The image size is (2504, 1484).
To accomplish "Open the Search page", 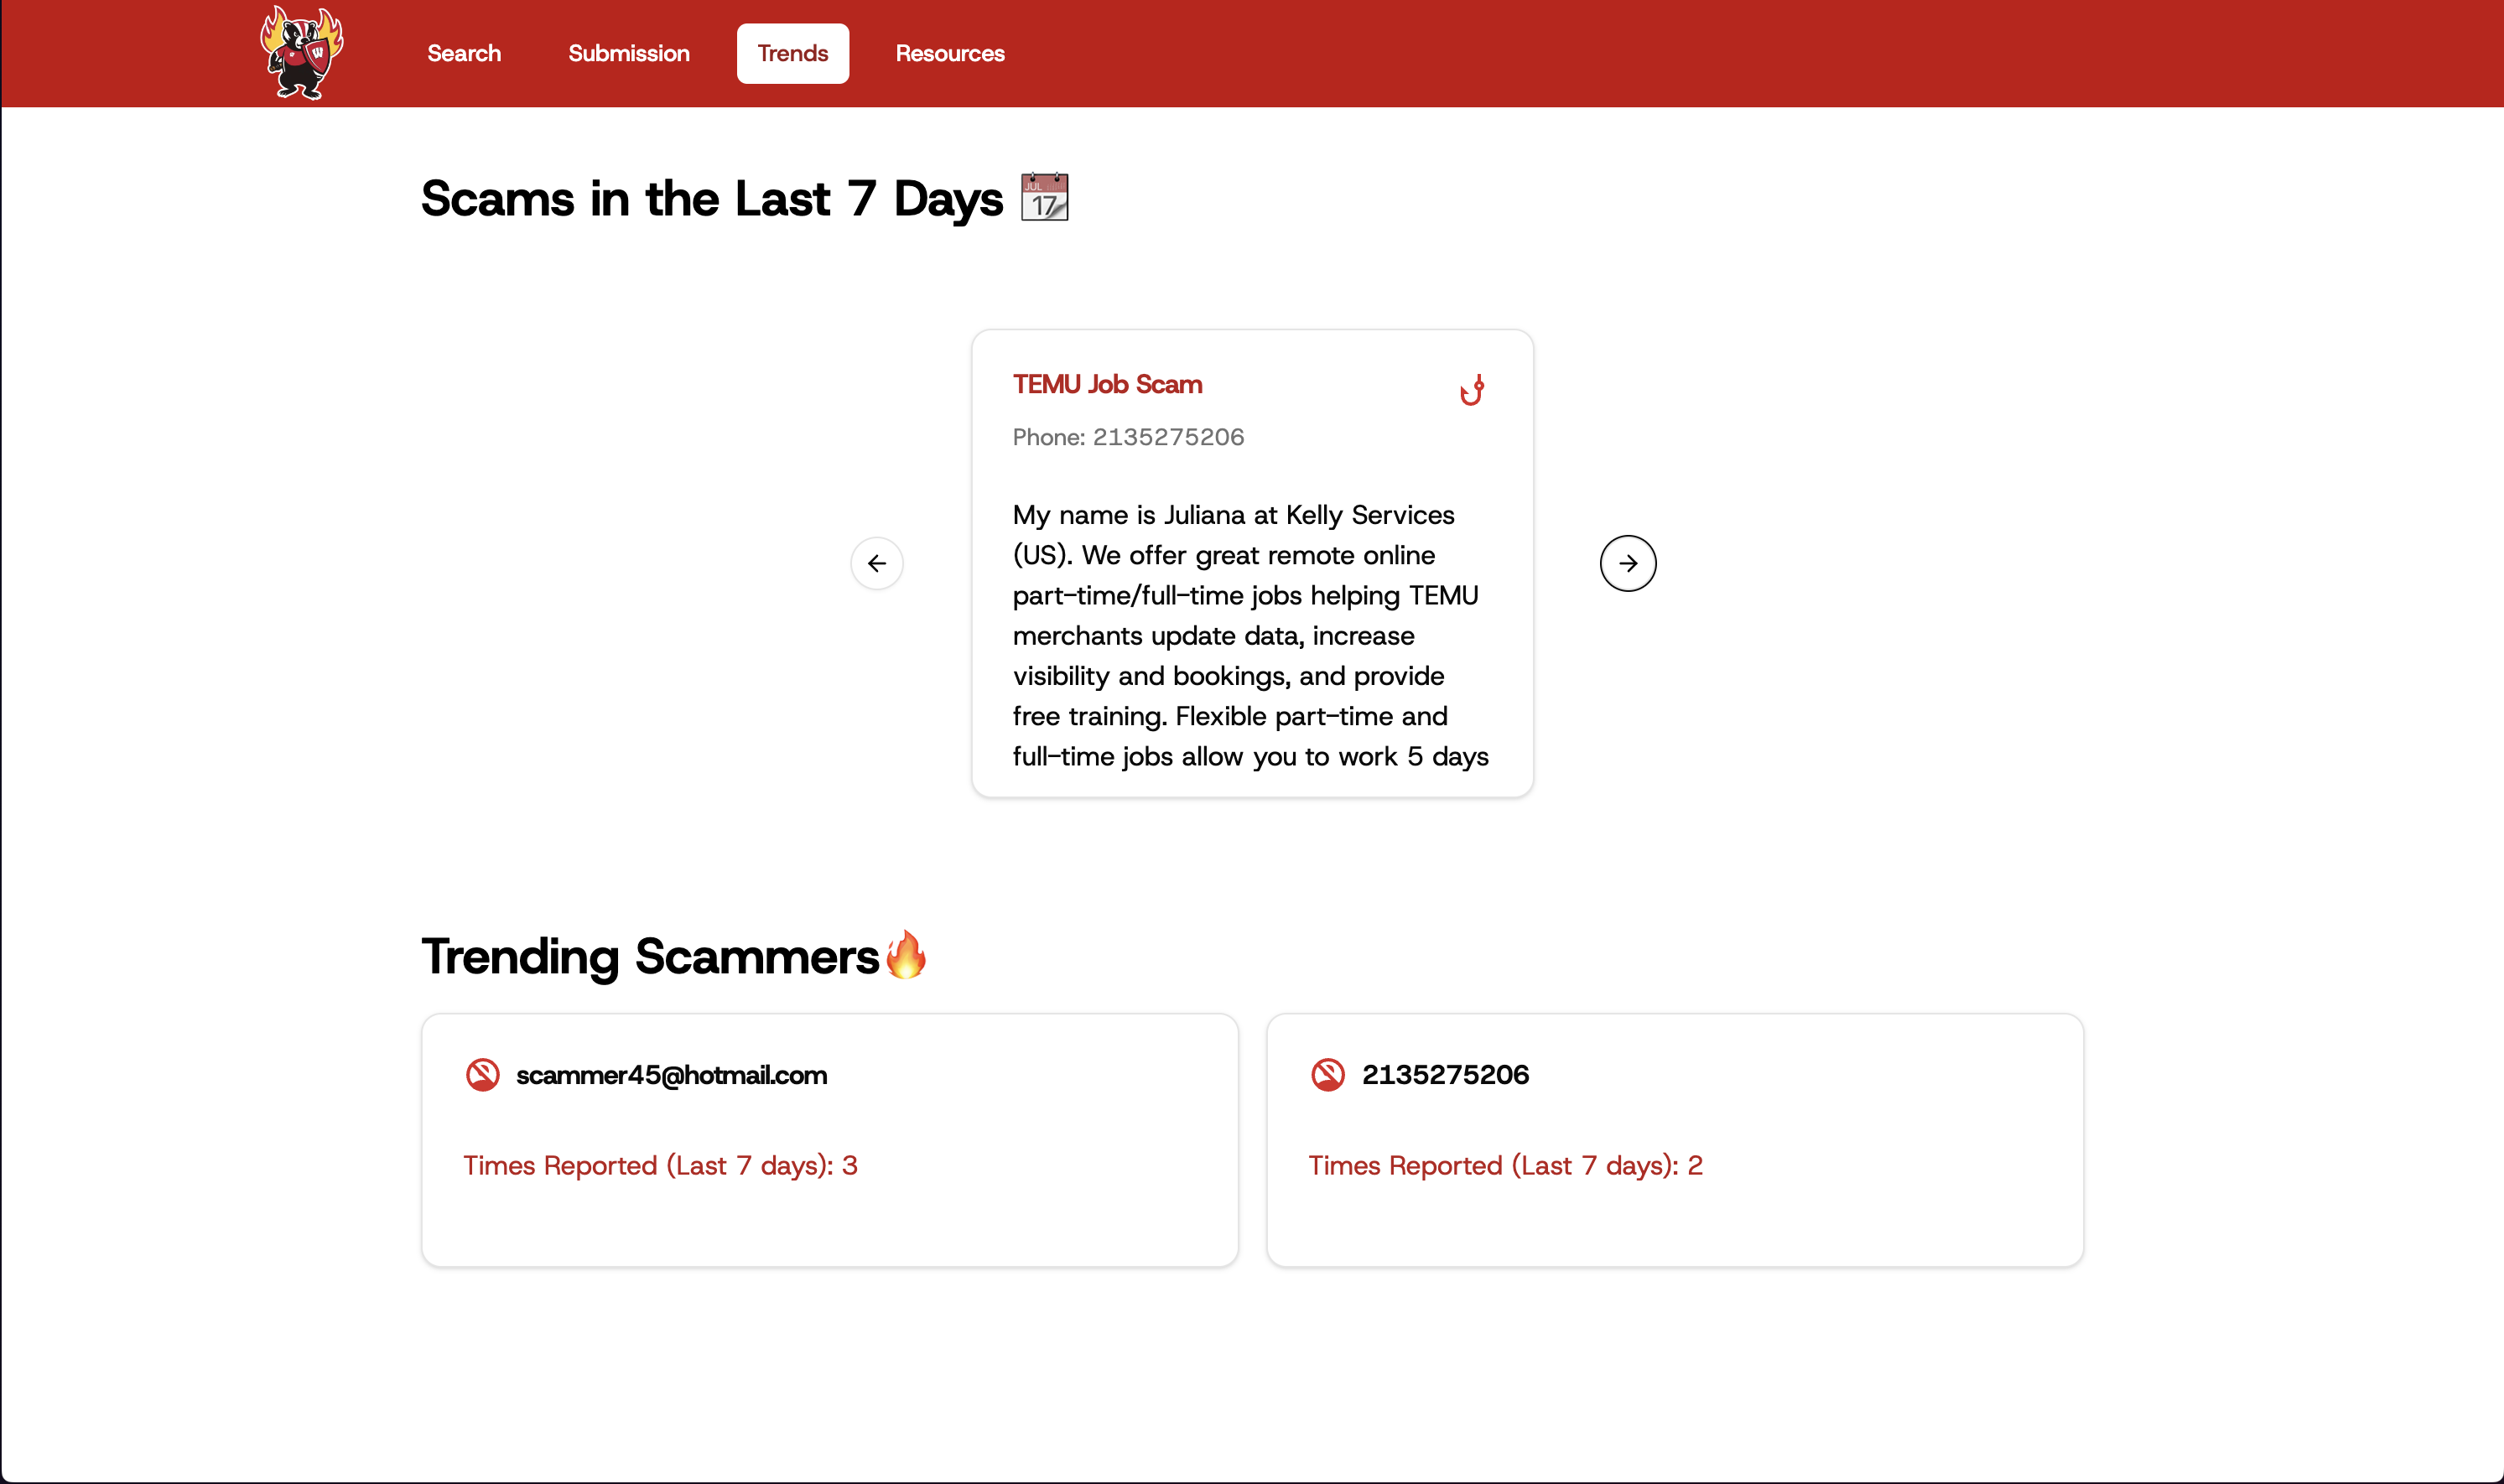I will tap(464, 53).
